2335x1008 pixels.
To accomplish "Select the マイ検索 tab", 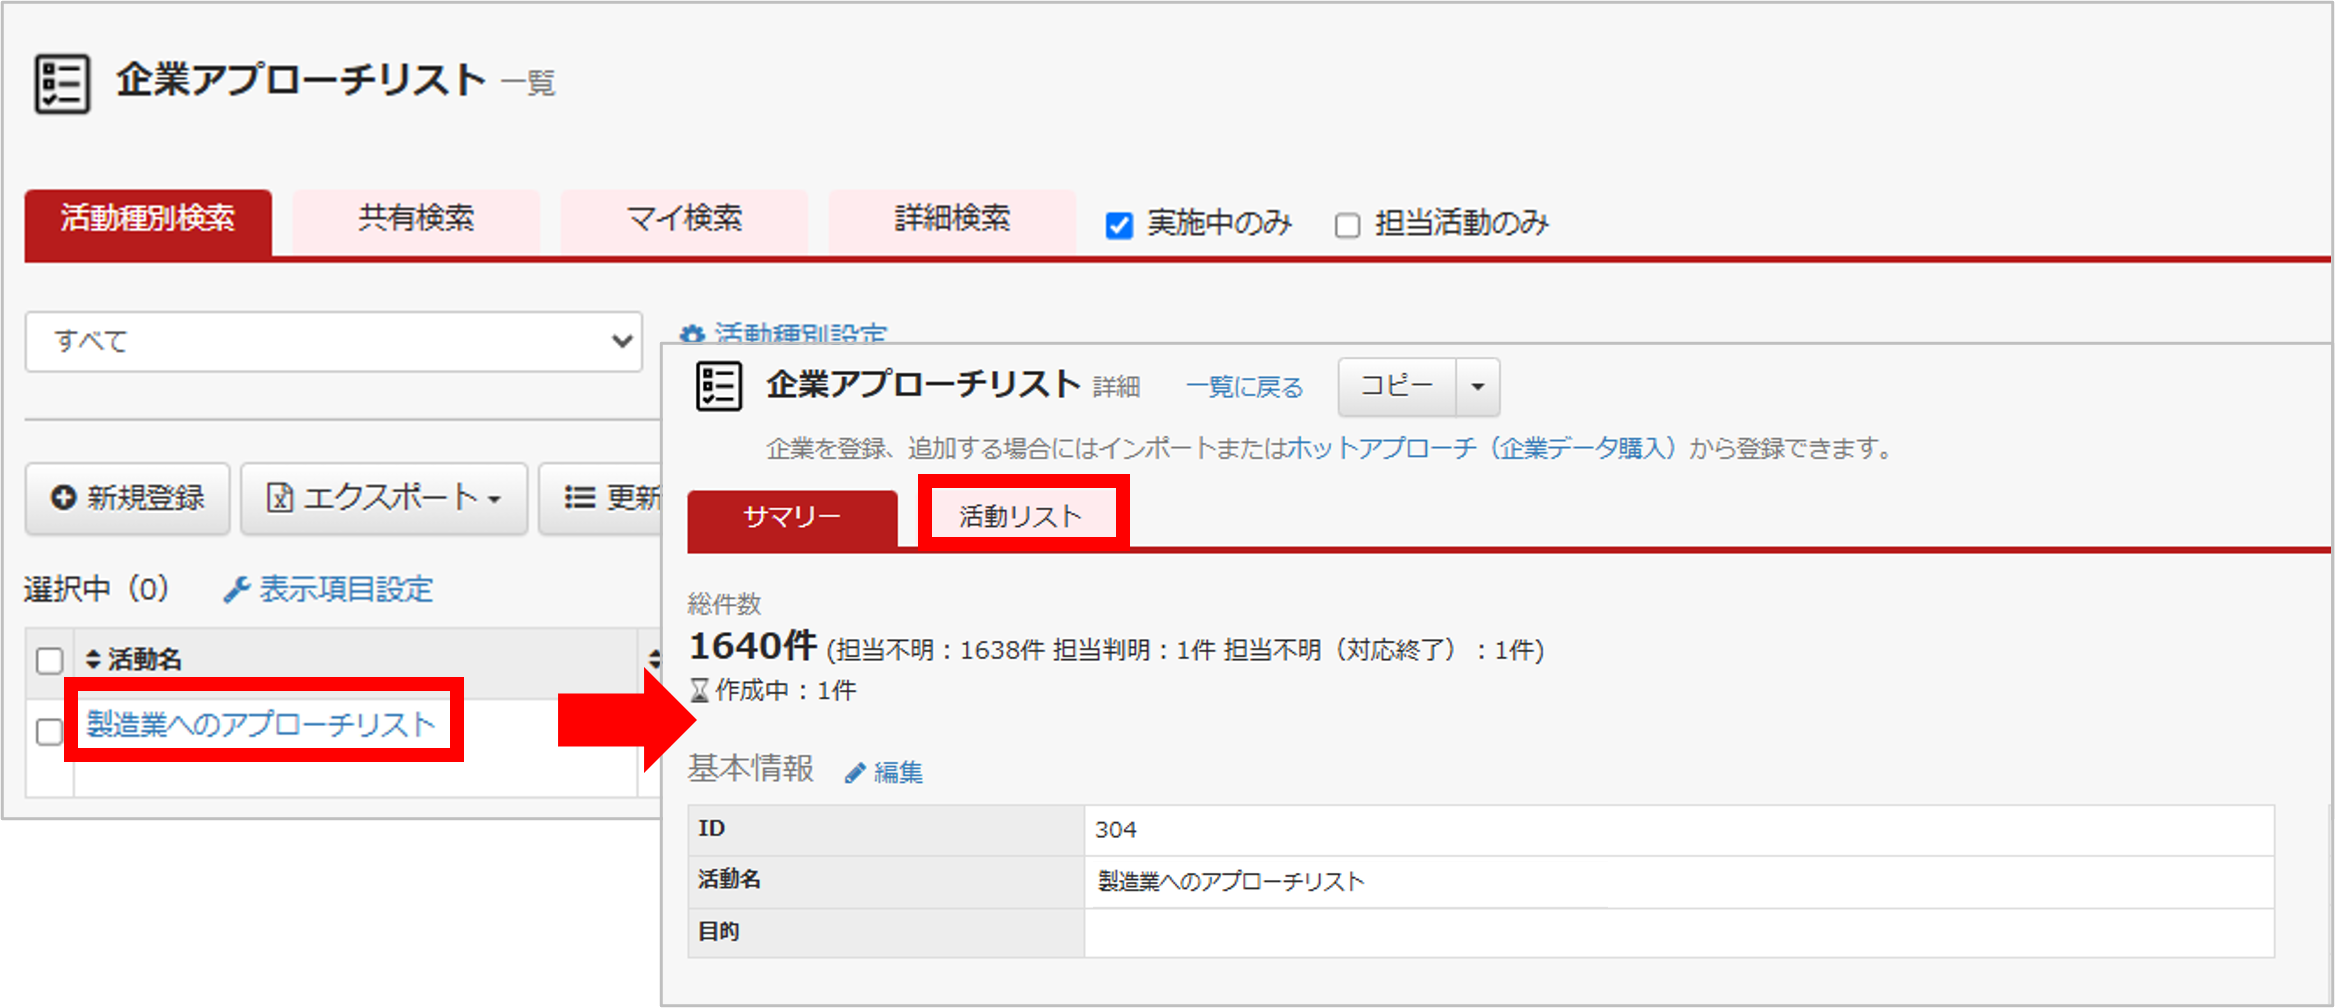I will pos(684,220).
